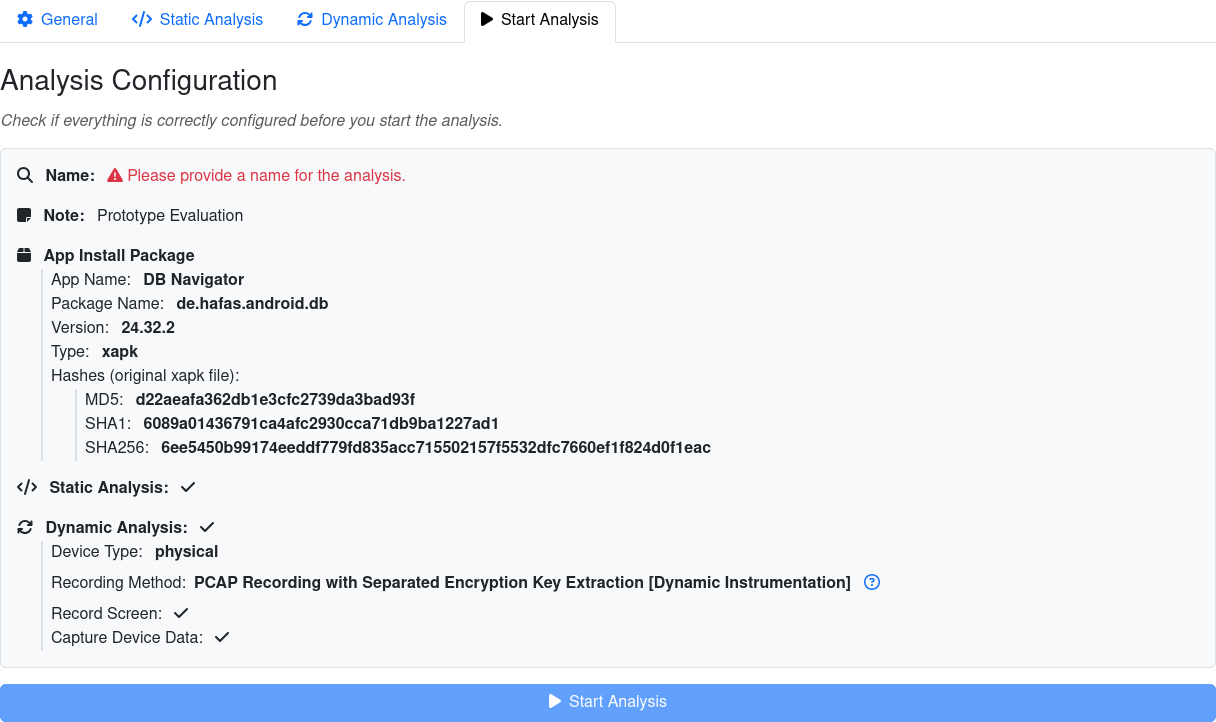Click the sticky note icon beside Note

point(25,216)
